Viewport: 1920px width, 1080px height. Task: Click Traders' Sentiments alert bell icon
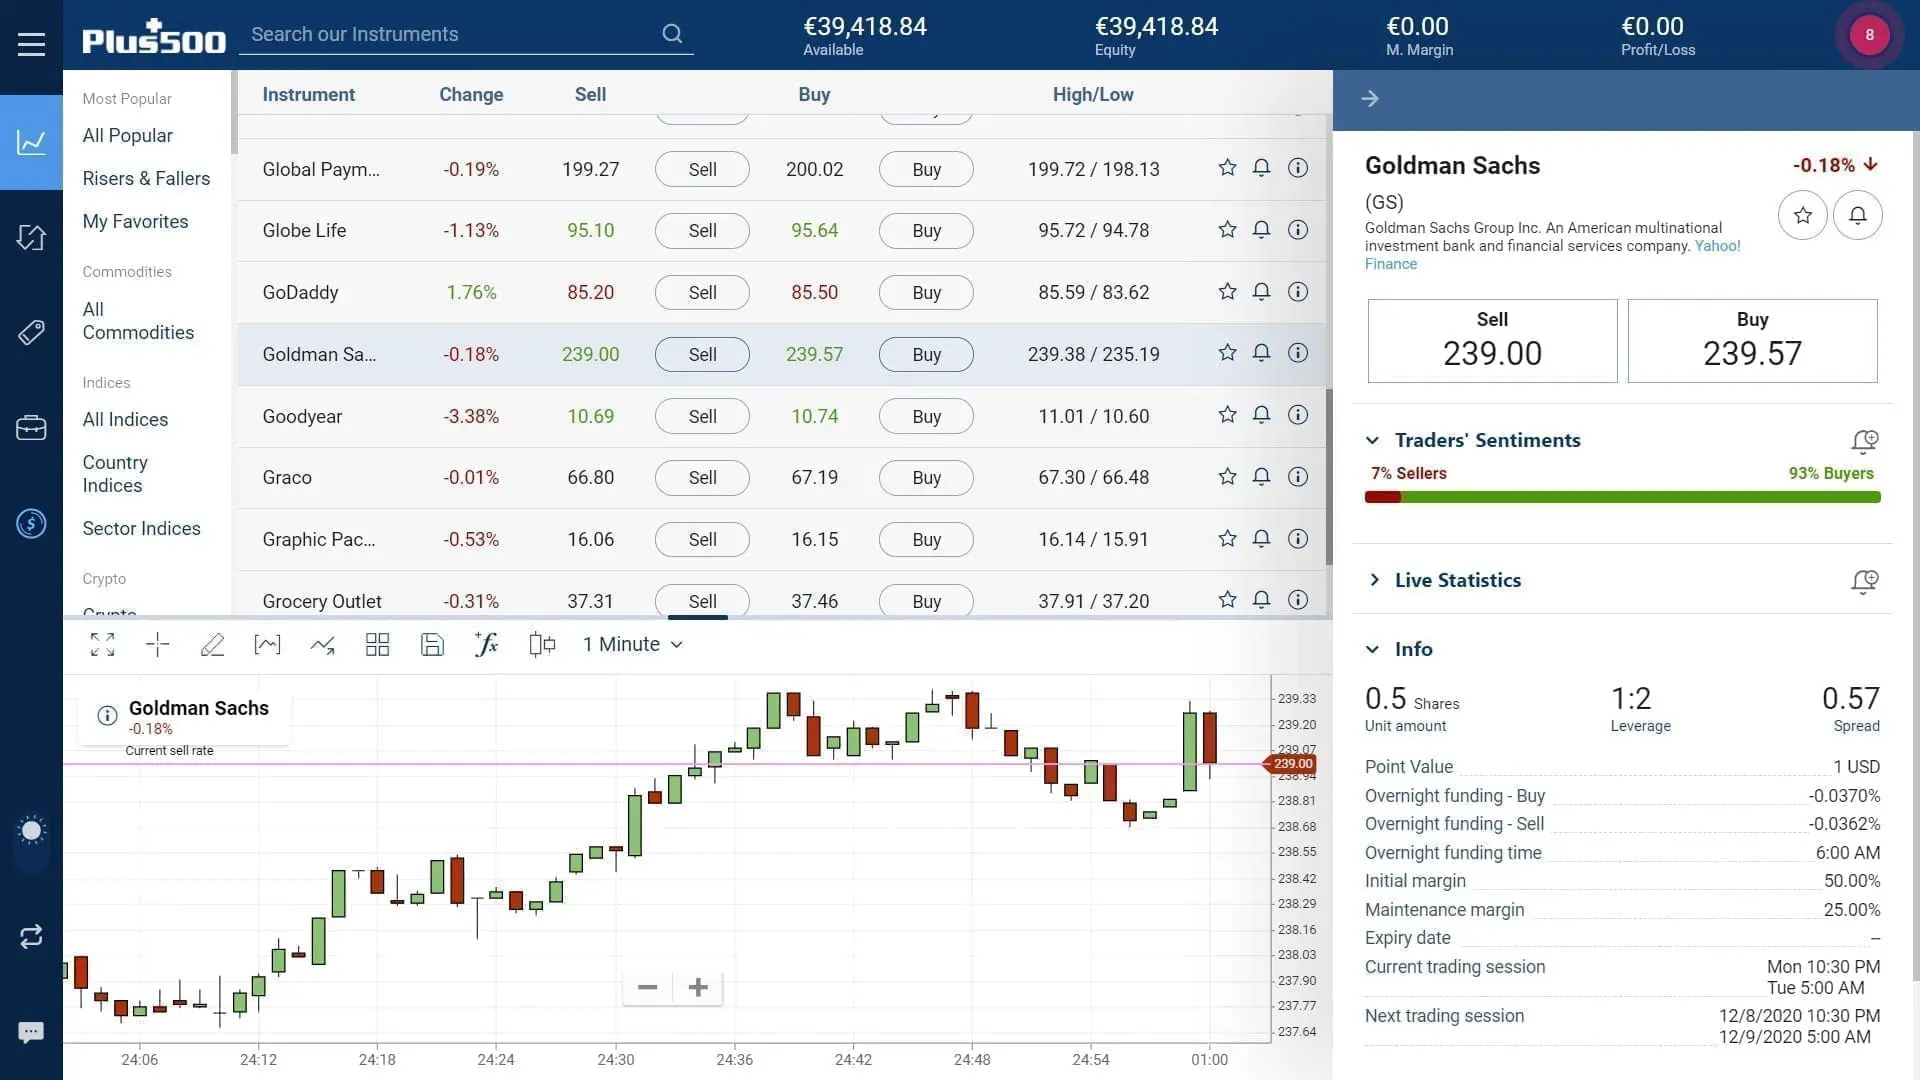click(1864, 441)
